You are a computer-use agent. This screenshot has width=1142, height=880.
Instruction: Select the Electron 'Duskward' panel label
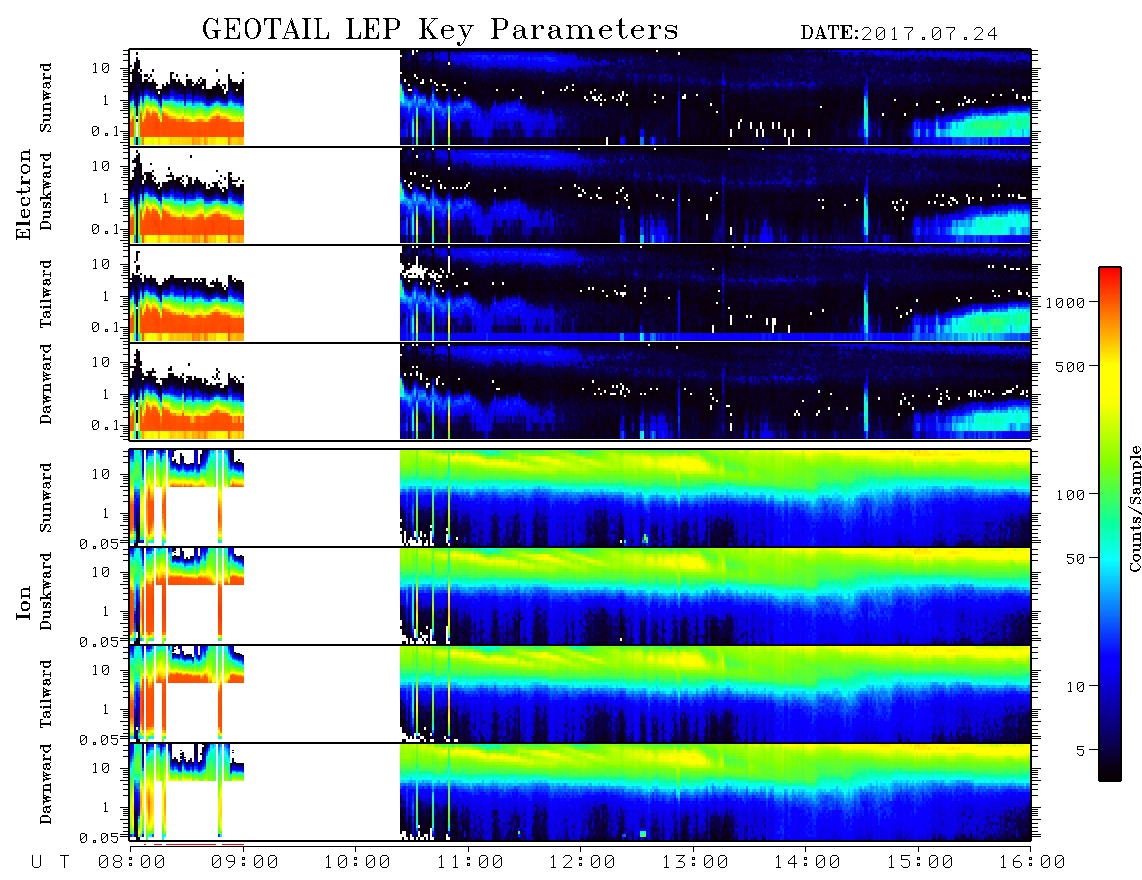(x=46, y=192)
